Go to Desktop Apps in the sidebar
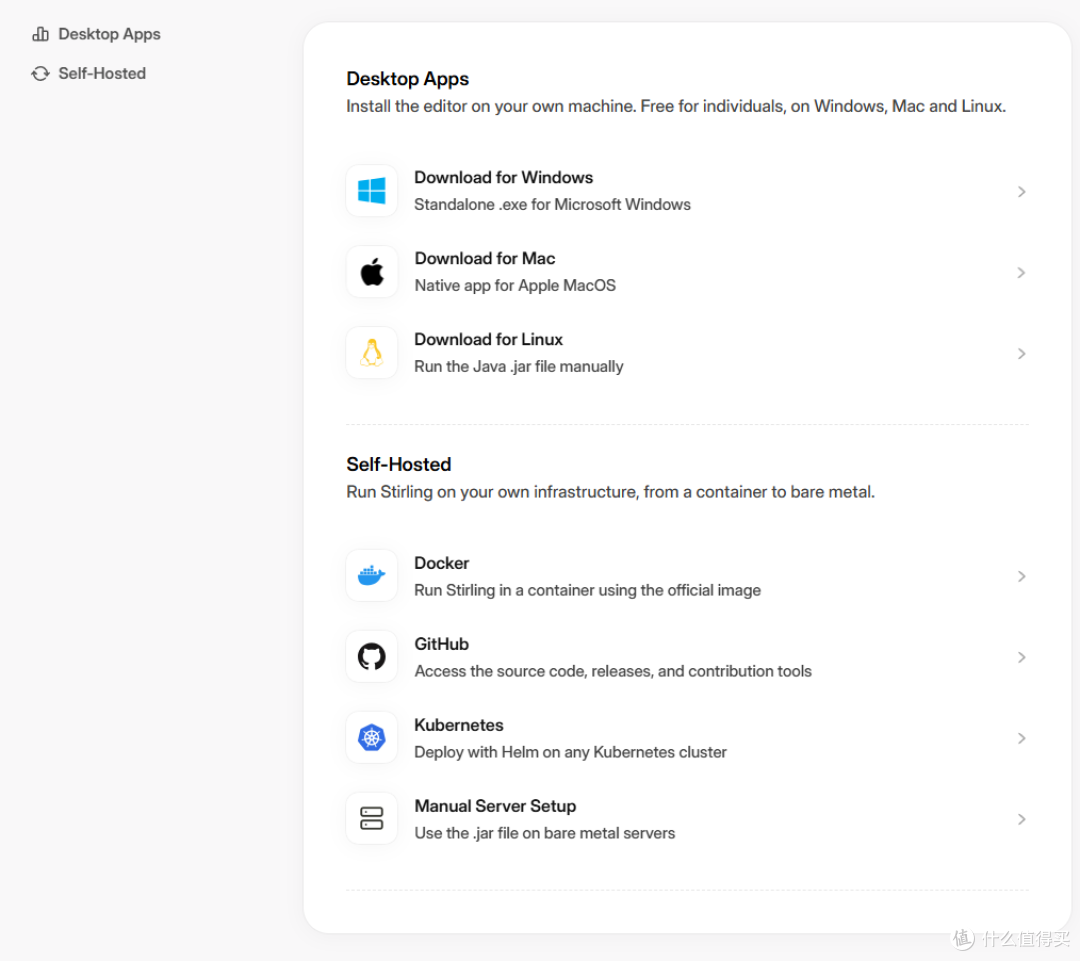The height and width of the screenshot is (961, 1080). [109, 34]
